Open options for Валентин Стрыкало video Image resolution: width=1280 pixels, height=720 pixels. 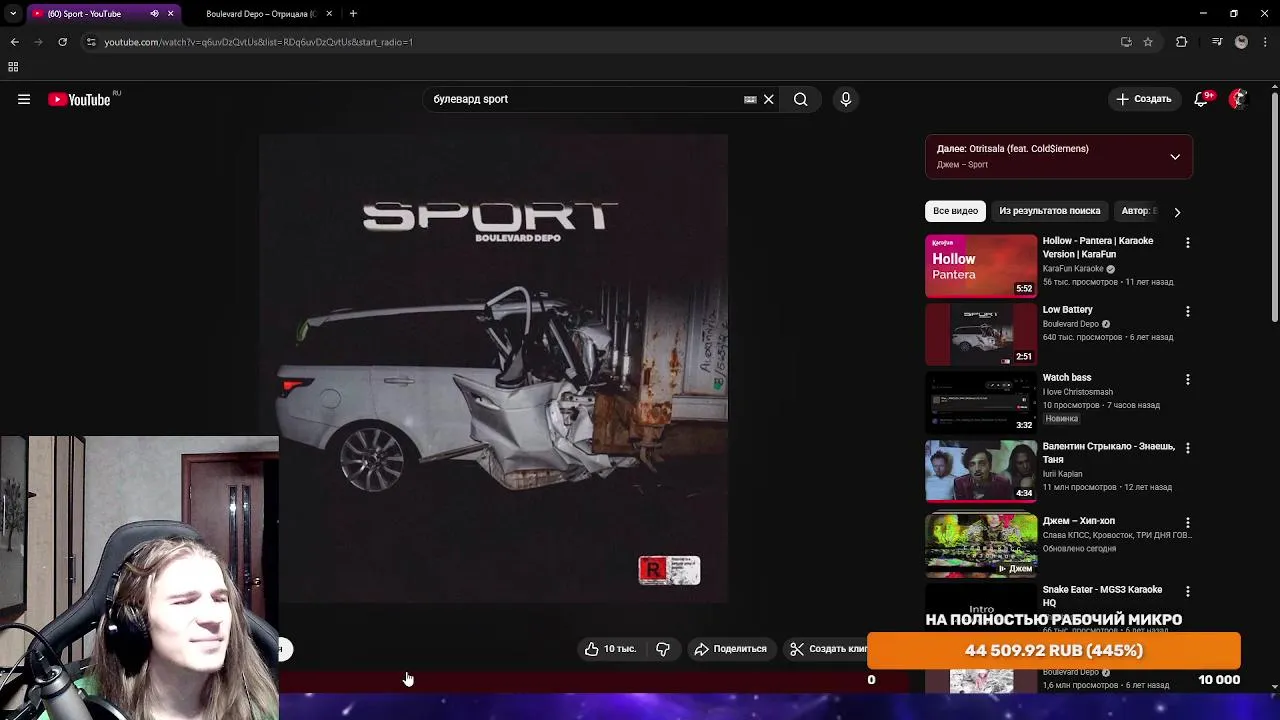coord(1187,449)
